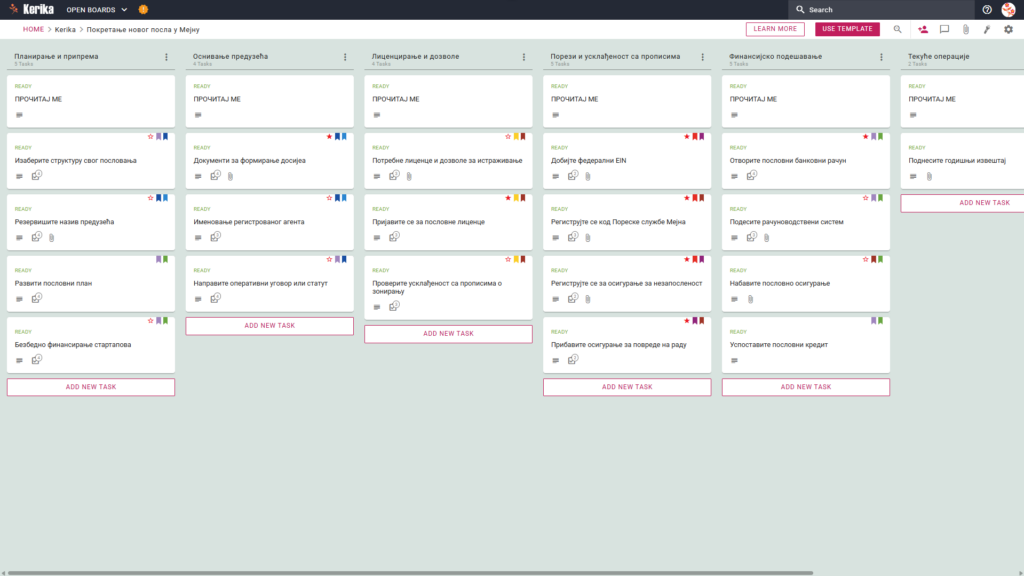Toggle star on Документи за формирање досијеа card

click(x=329, y=136)
